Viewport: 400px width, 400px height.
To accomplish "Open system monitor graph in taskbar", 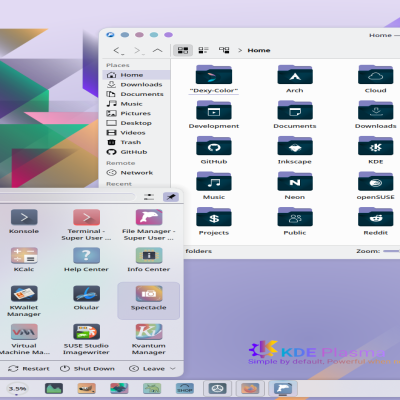I will [54, 389].
